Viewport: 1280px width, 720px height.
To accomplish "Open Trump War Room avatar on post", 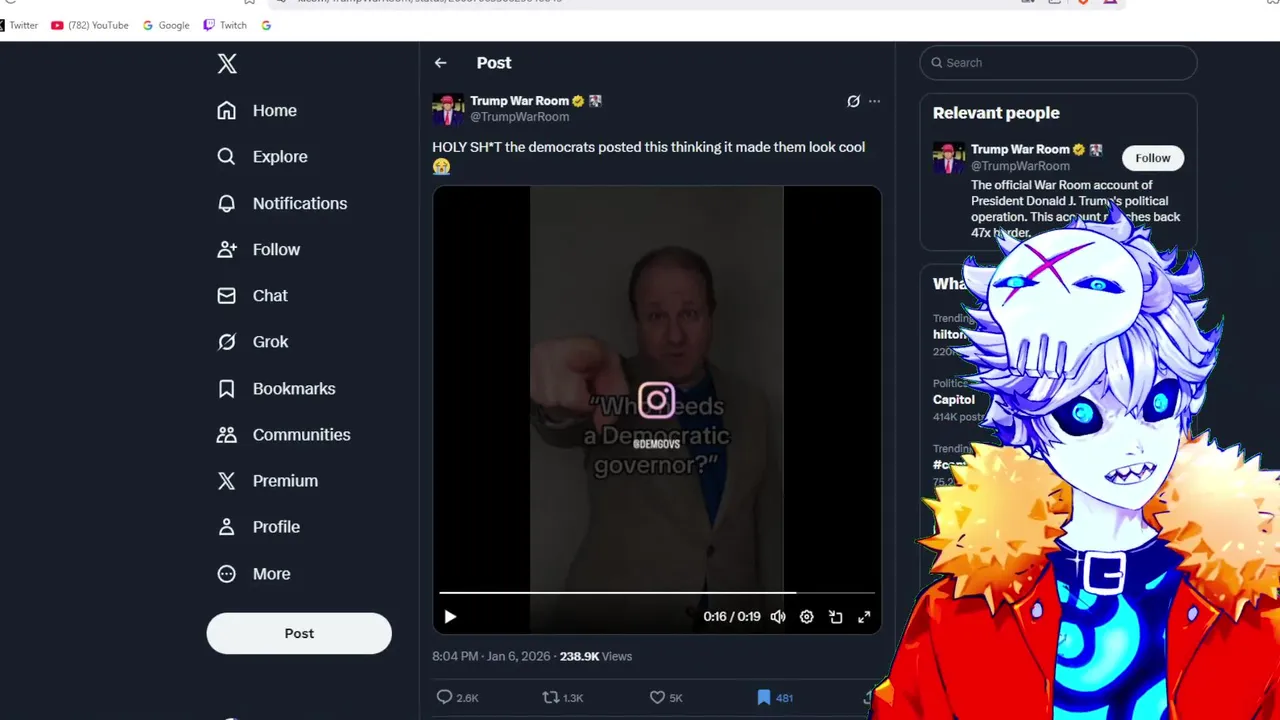I will [448, 109].
